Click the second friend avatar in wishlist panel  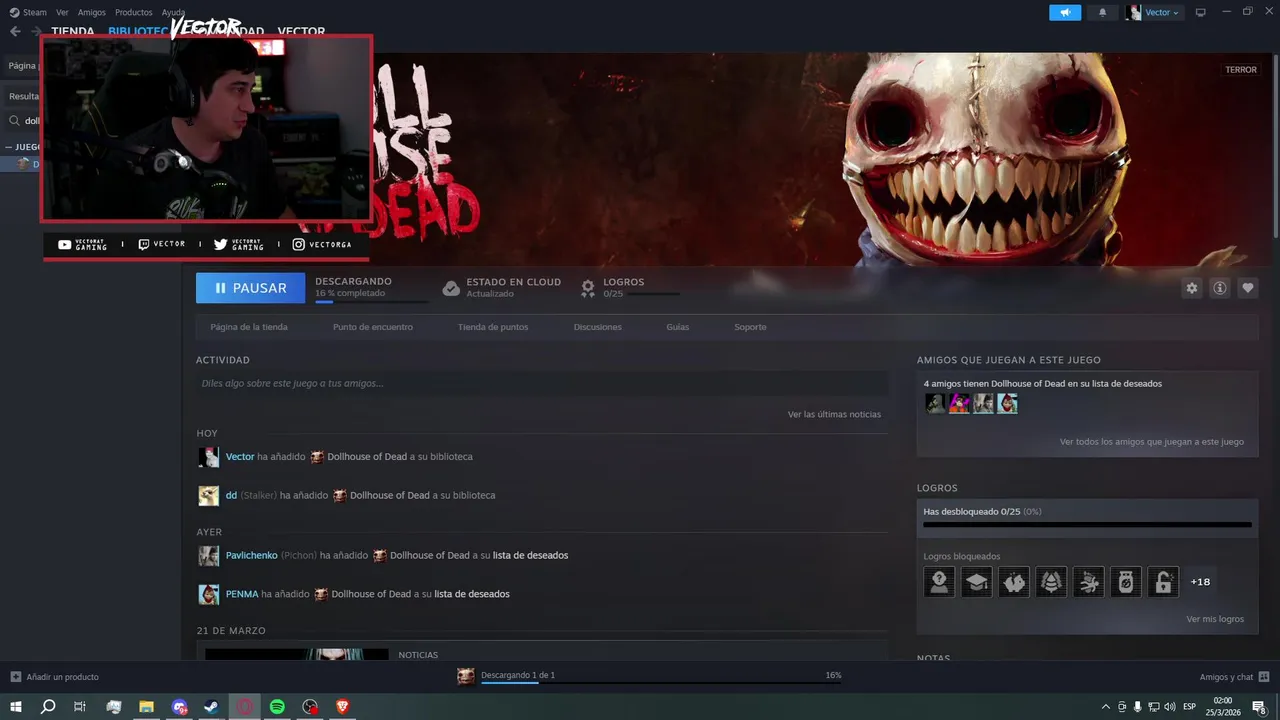point(959,403)
